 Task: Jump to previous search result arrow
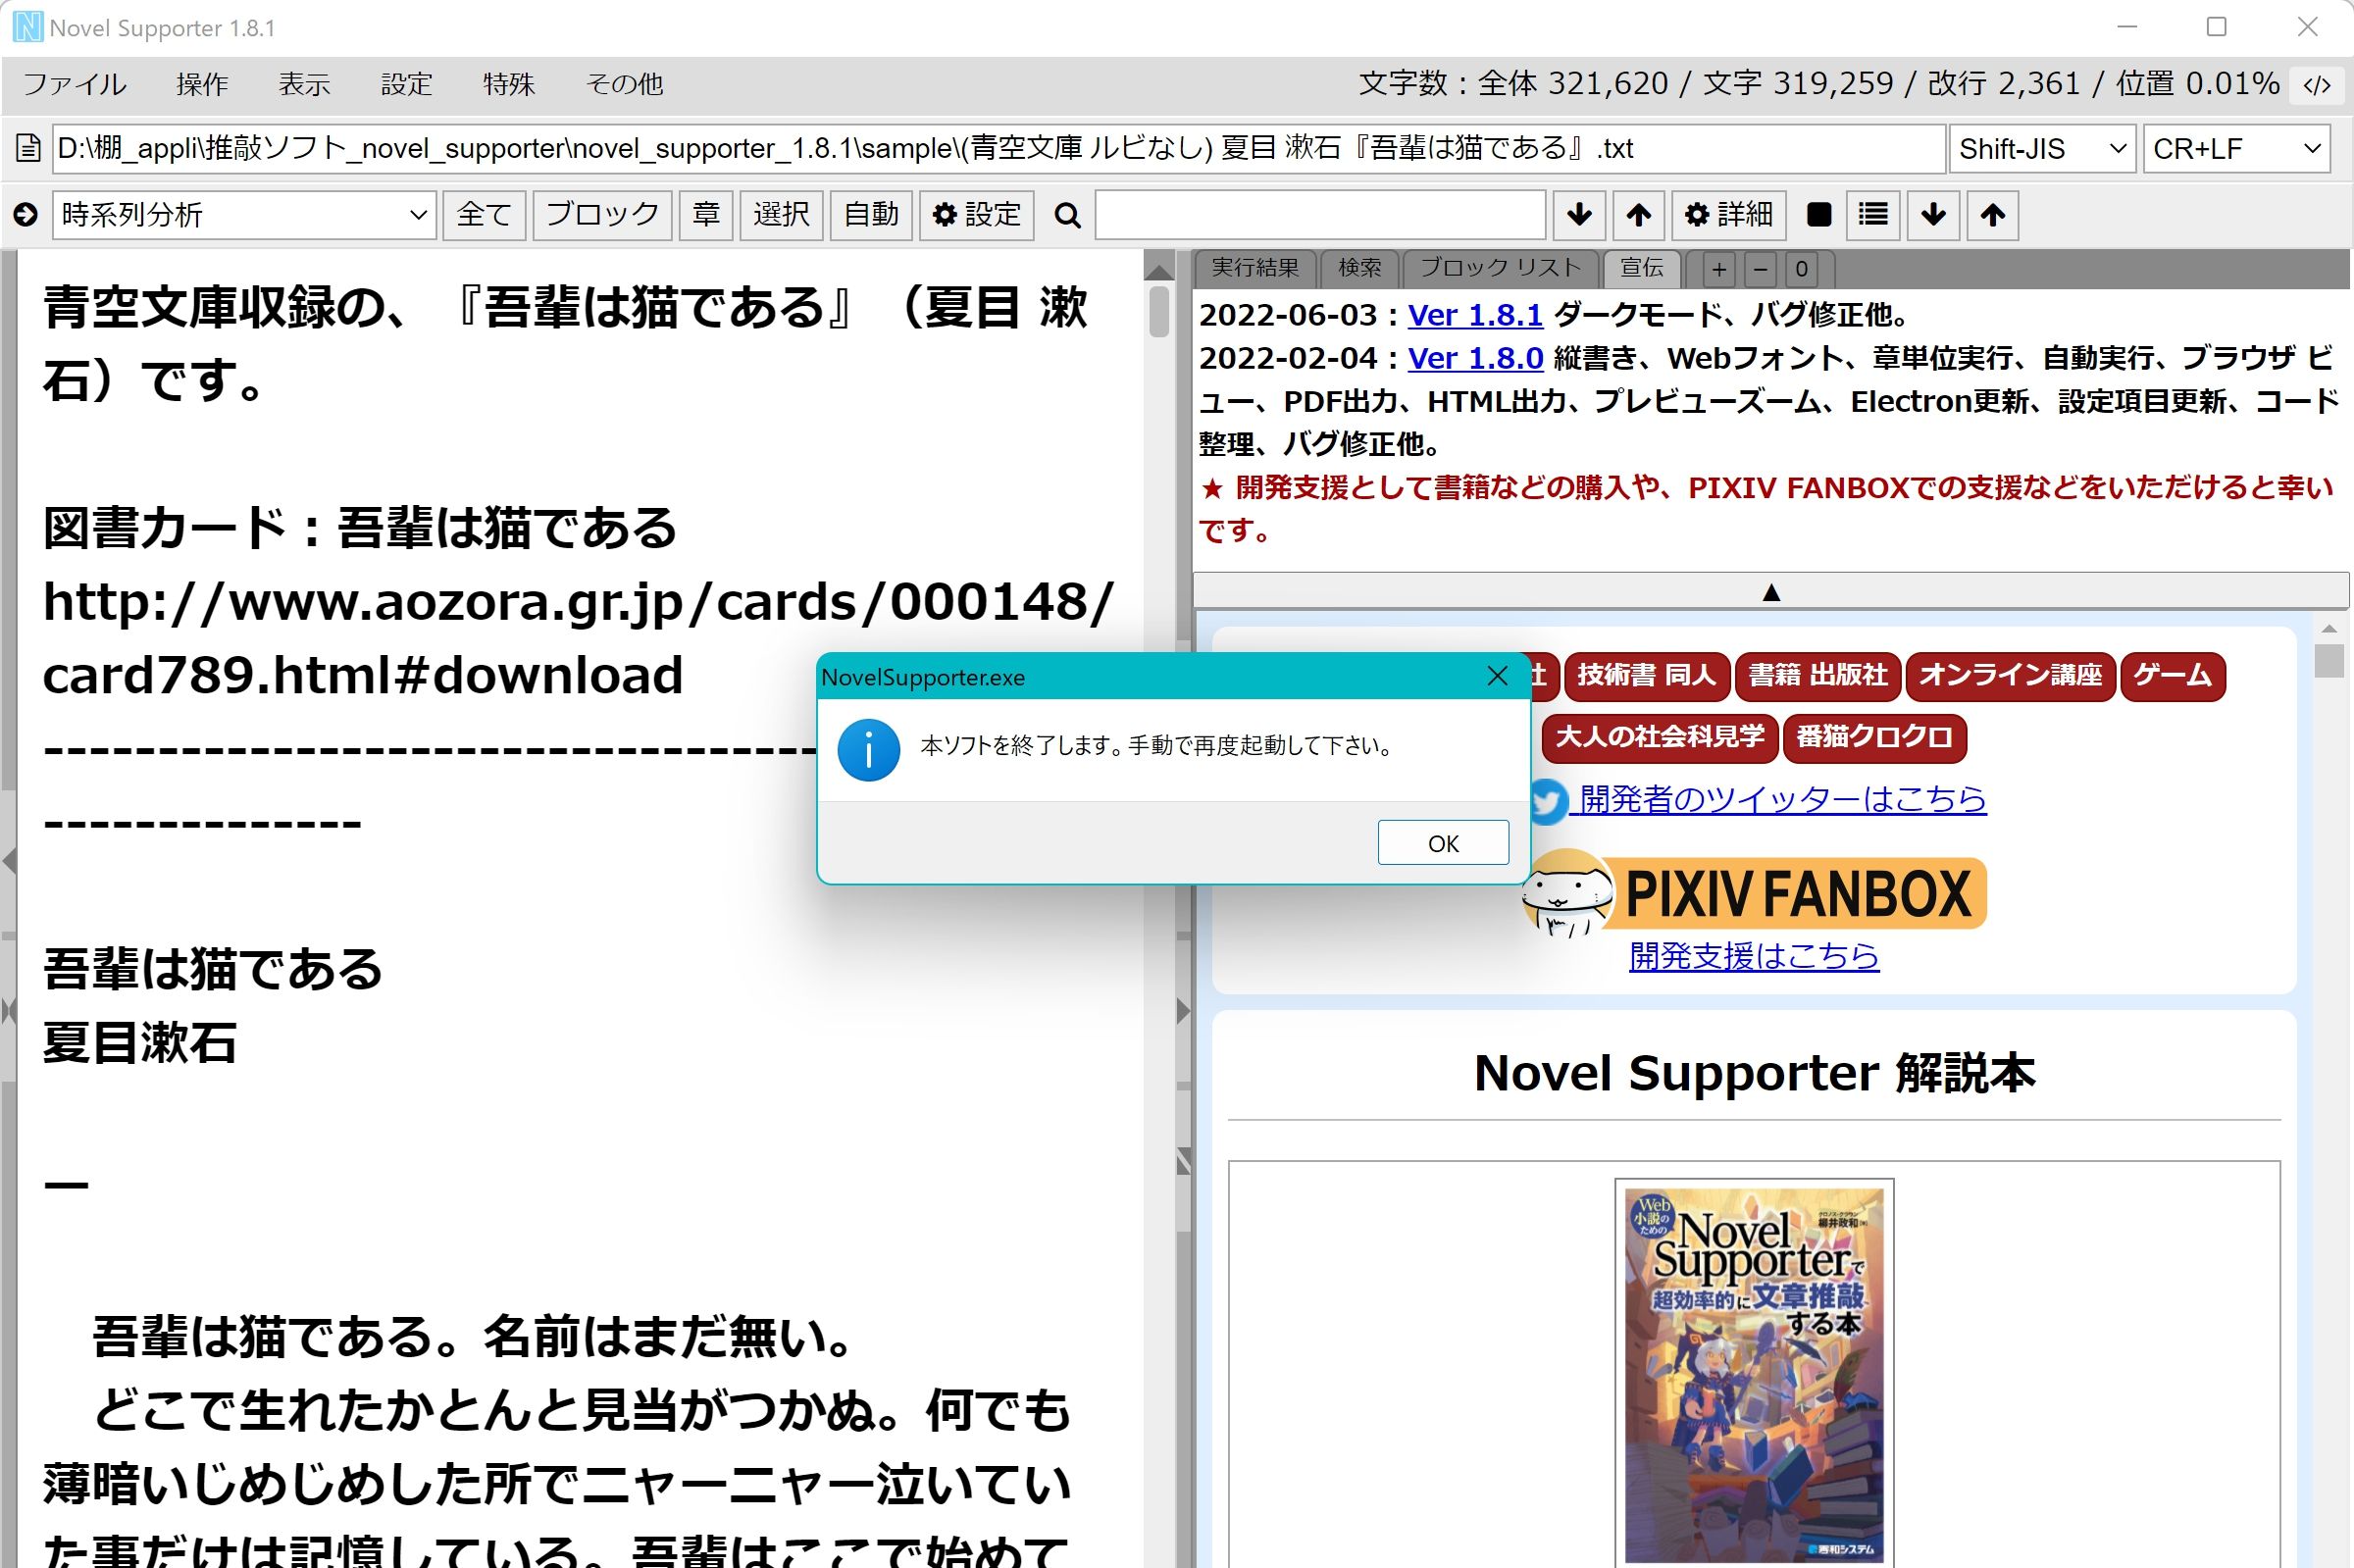1638,215
